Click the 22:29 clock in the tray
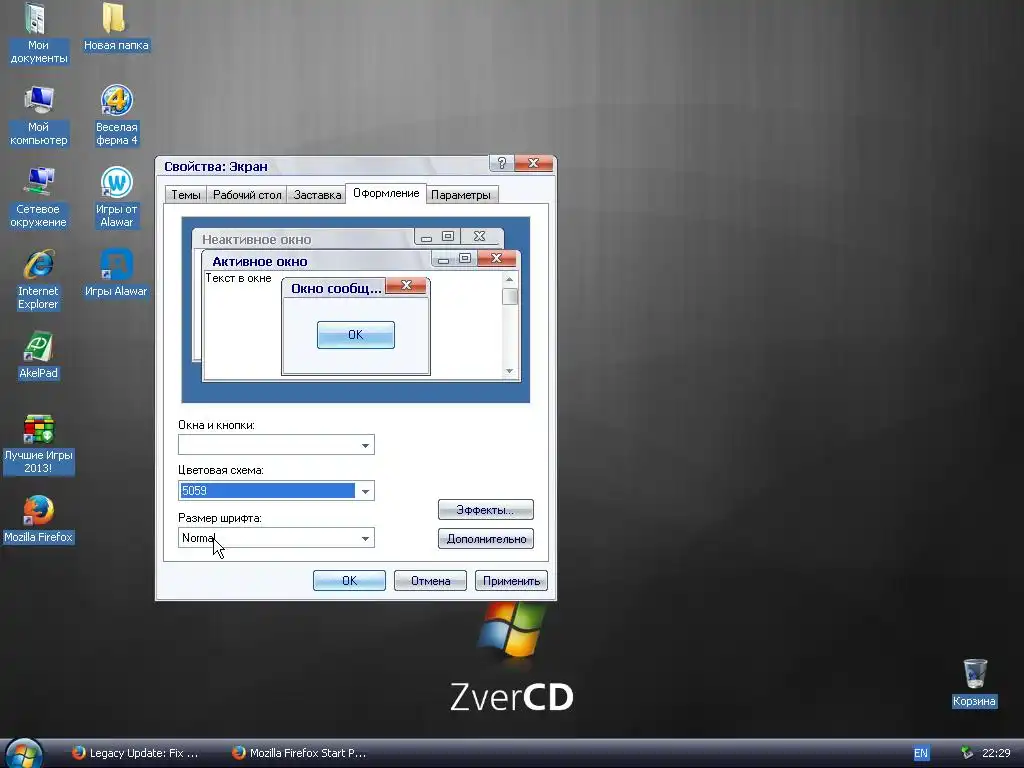Screen dimensions: 1024x768 (x=996, y=753)
